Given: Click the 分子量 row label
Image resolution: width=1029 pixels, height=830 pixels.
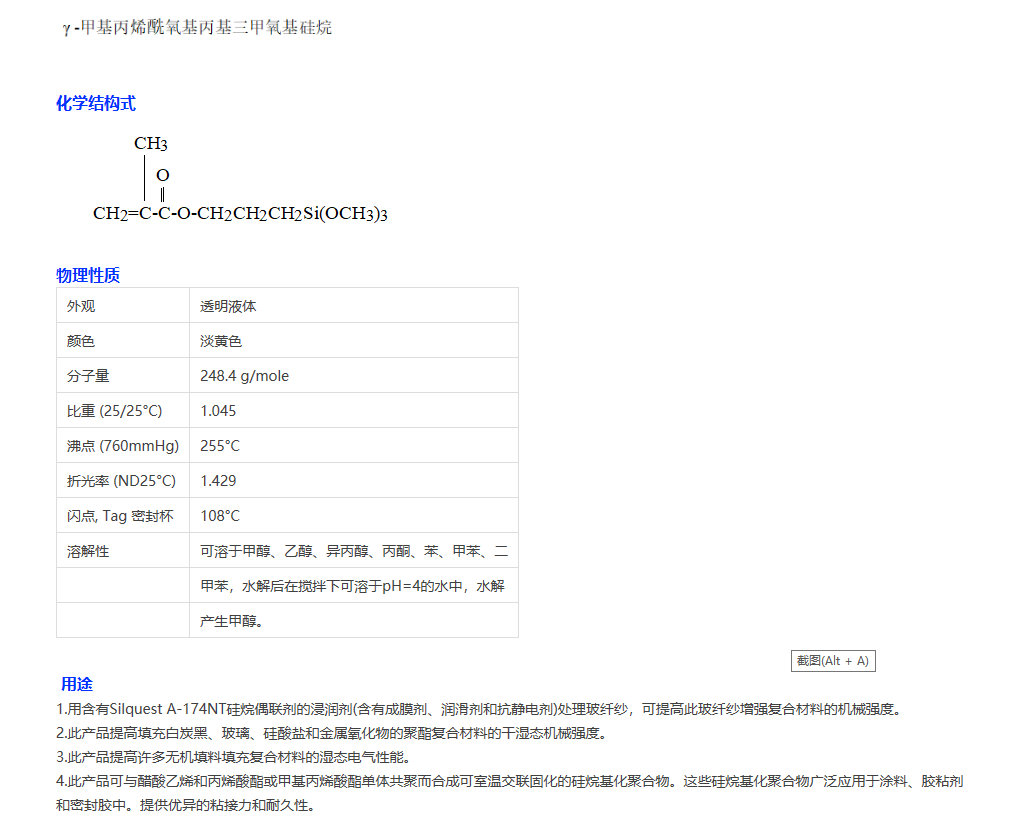Looking at the screenshot, I should pyautogui.click(x=84, y=375).
